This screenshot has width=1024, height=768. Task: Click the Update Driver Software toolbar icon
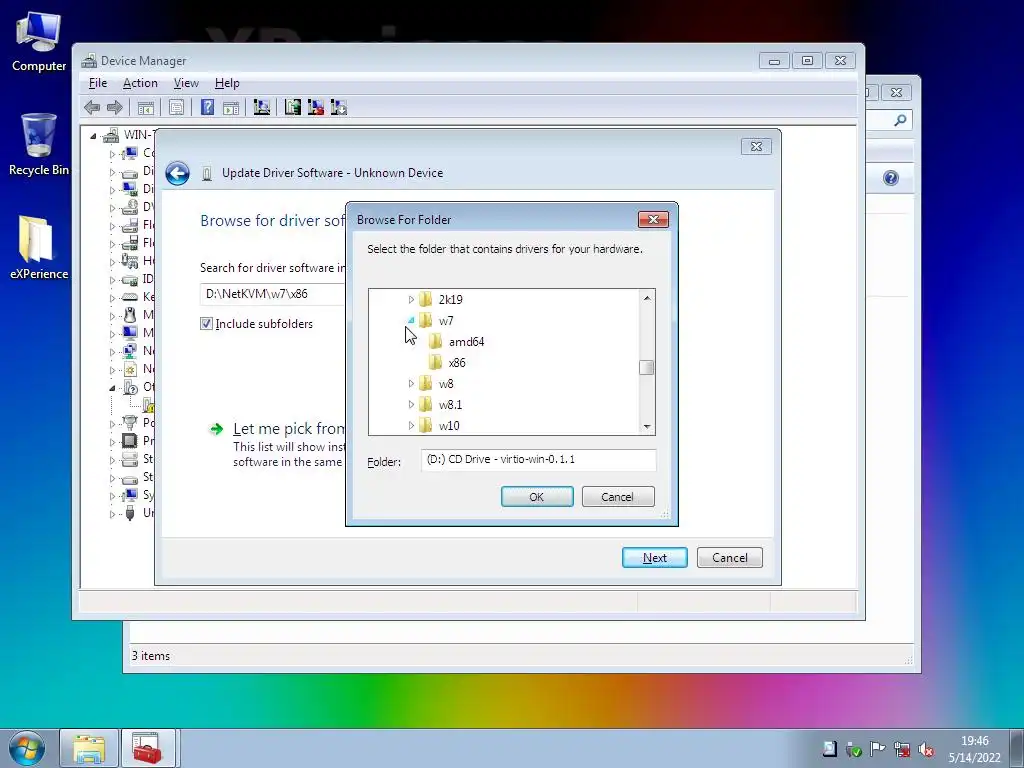pyautogui.click(x=293, y=107)
